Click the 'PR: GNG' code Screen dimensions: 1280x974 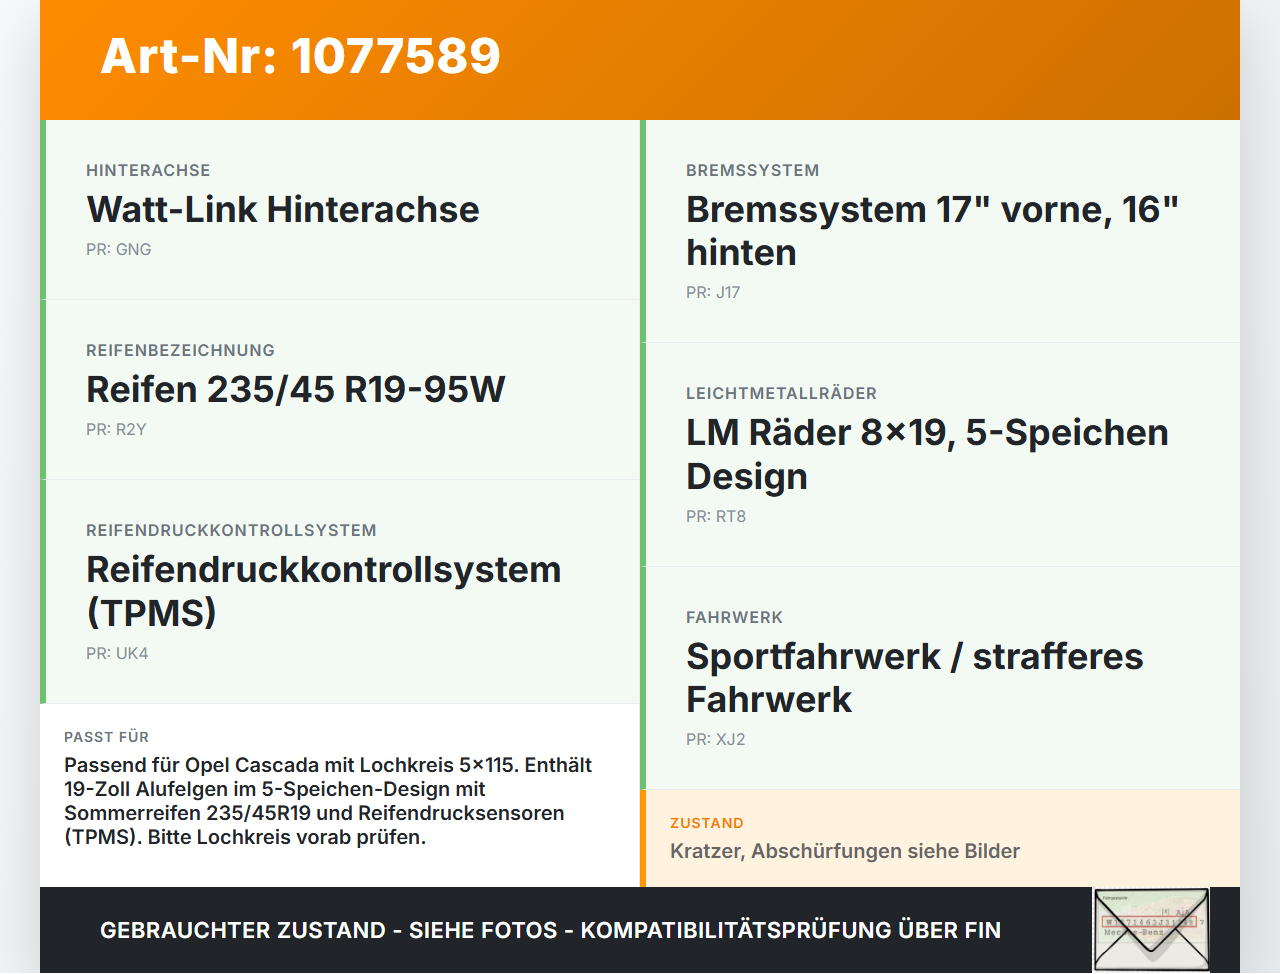119,249
